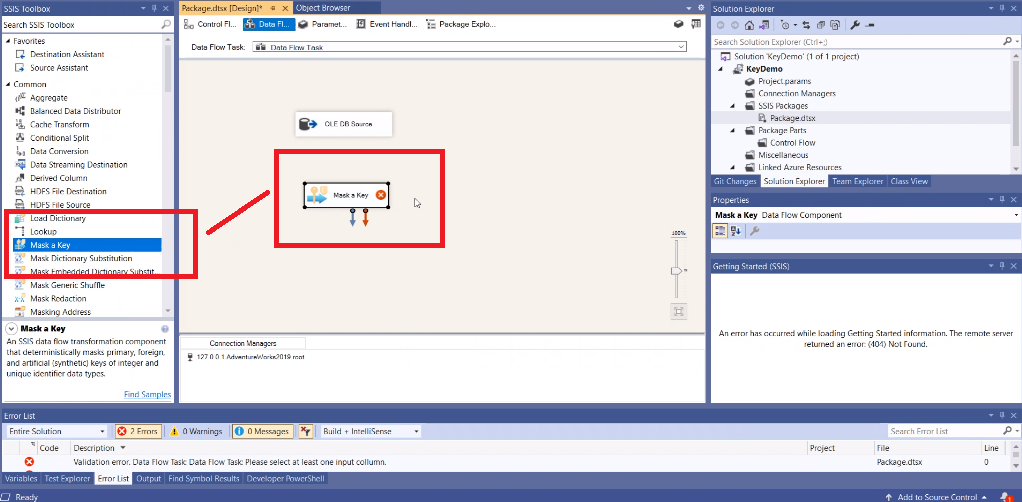Collapse the KeyDemo project node
Screen dimensions: 1022x502
click(x=721, y=69)
